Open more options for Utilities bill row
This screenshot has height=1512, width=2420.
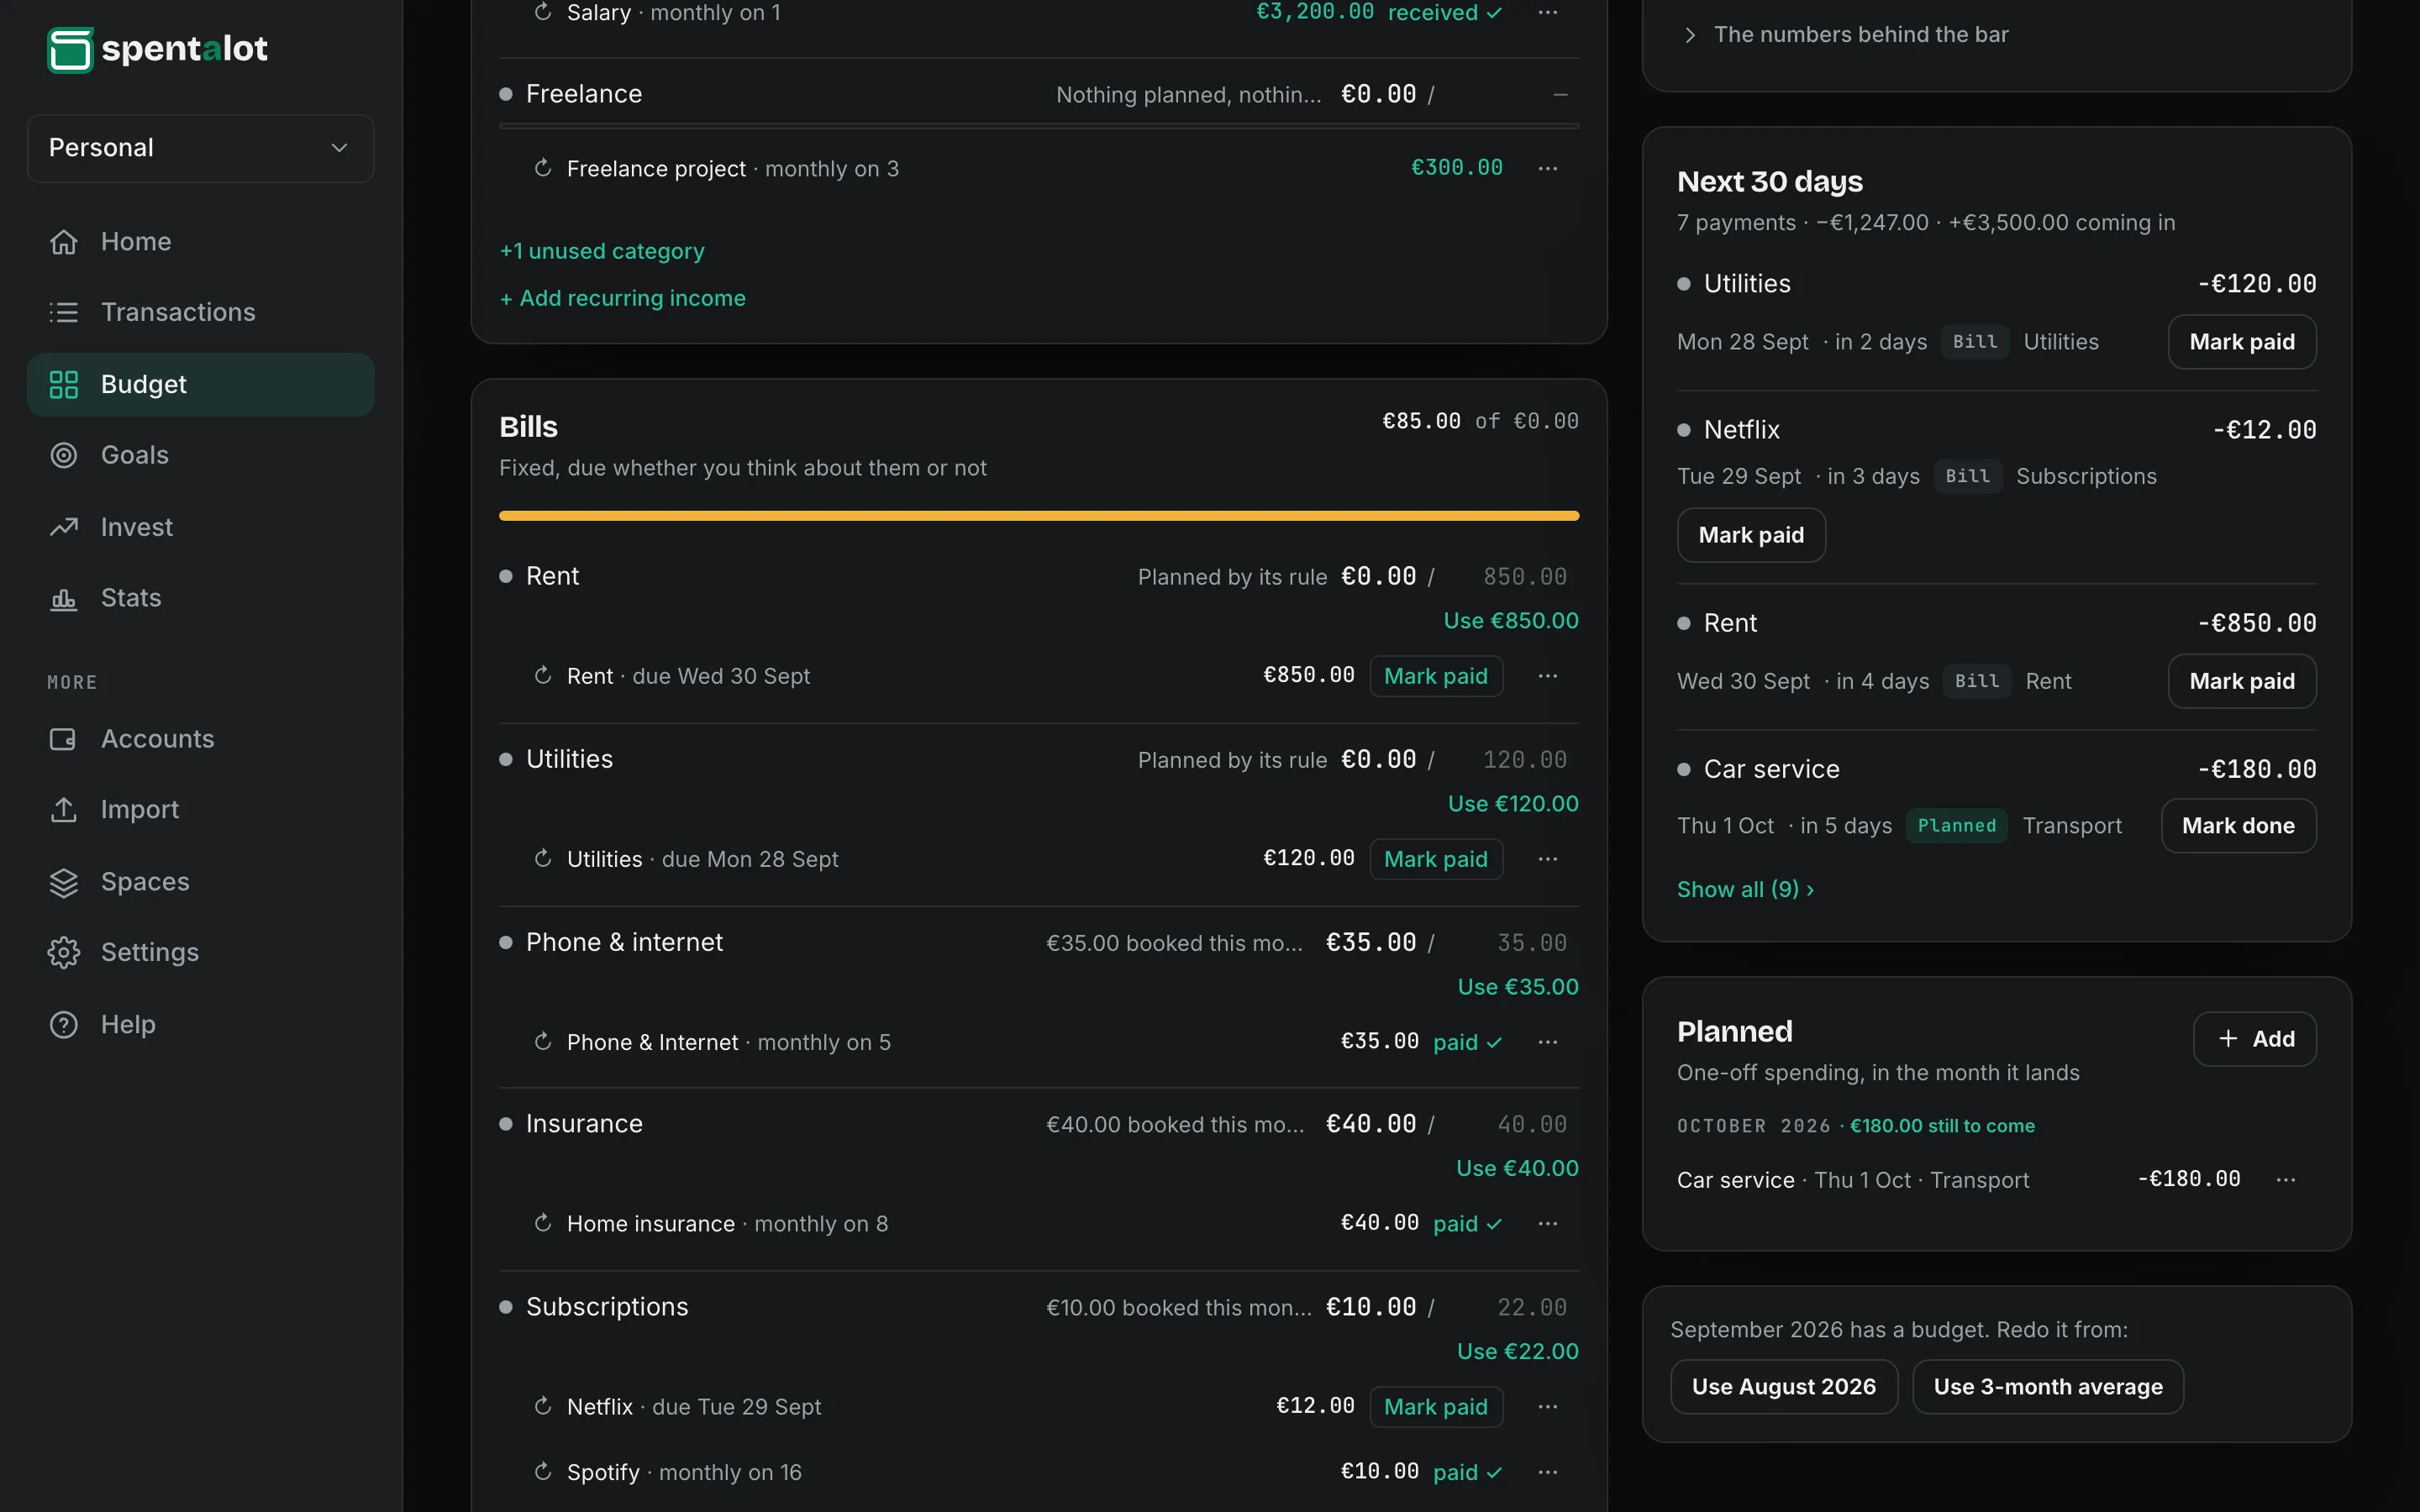(1548, 859)
